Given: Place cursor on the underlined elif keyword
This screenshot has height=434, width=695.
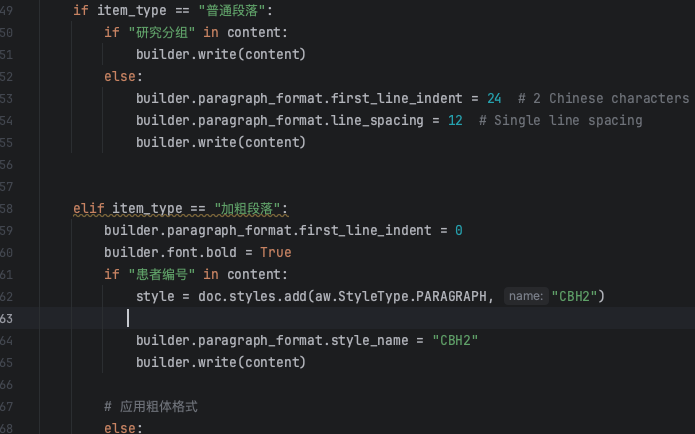Looking at the screenshot, I should click(x=89, y=208).
